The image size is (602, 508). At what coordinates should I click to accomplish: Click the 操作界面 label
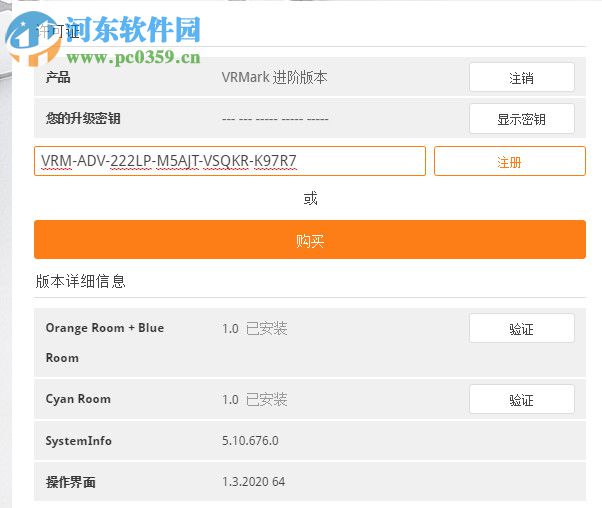coord(71,482)
